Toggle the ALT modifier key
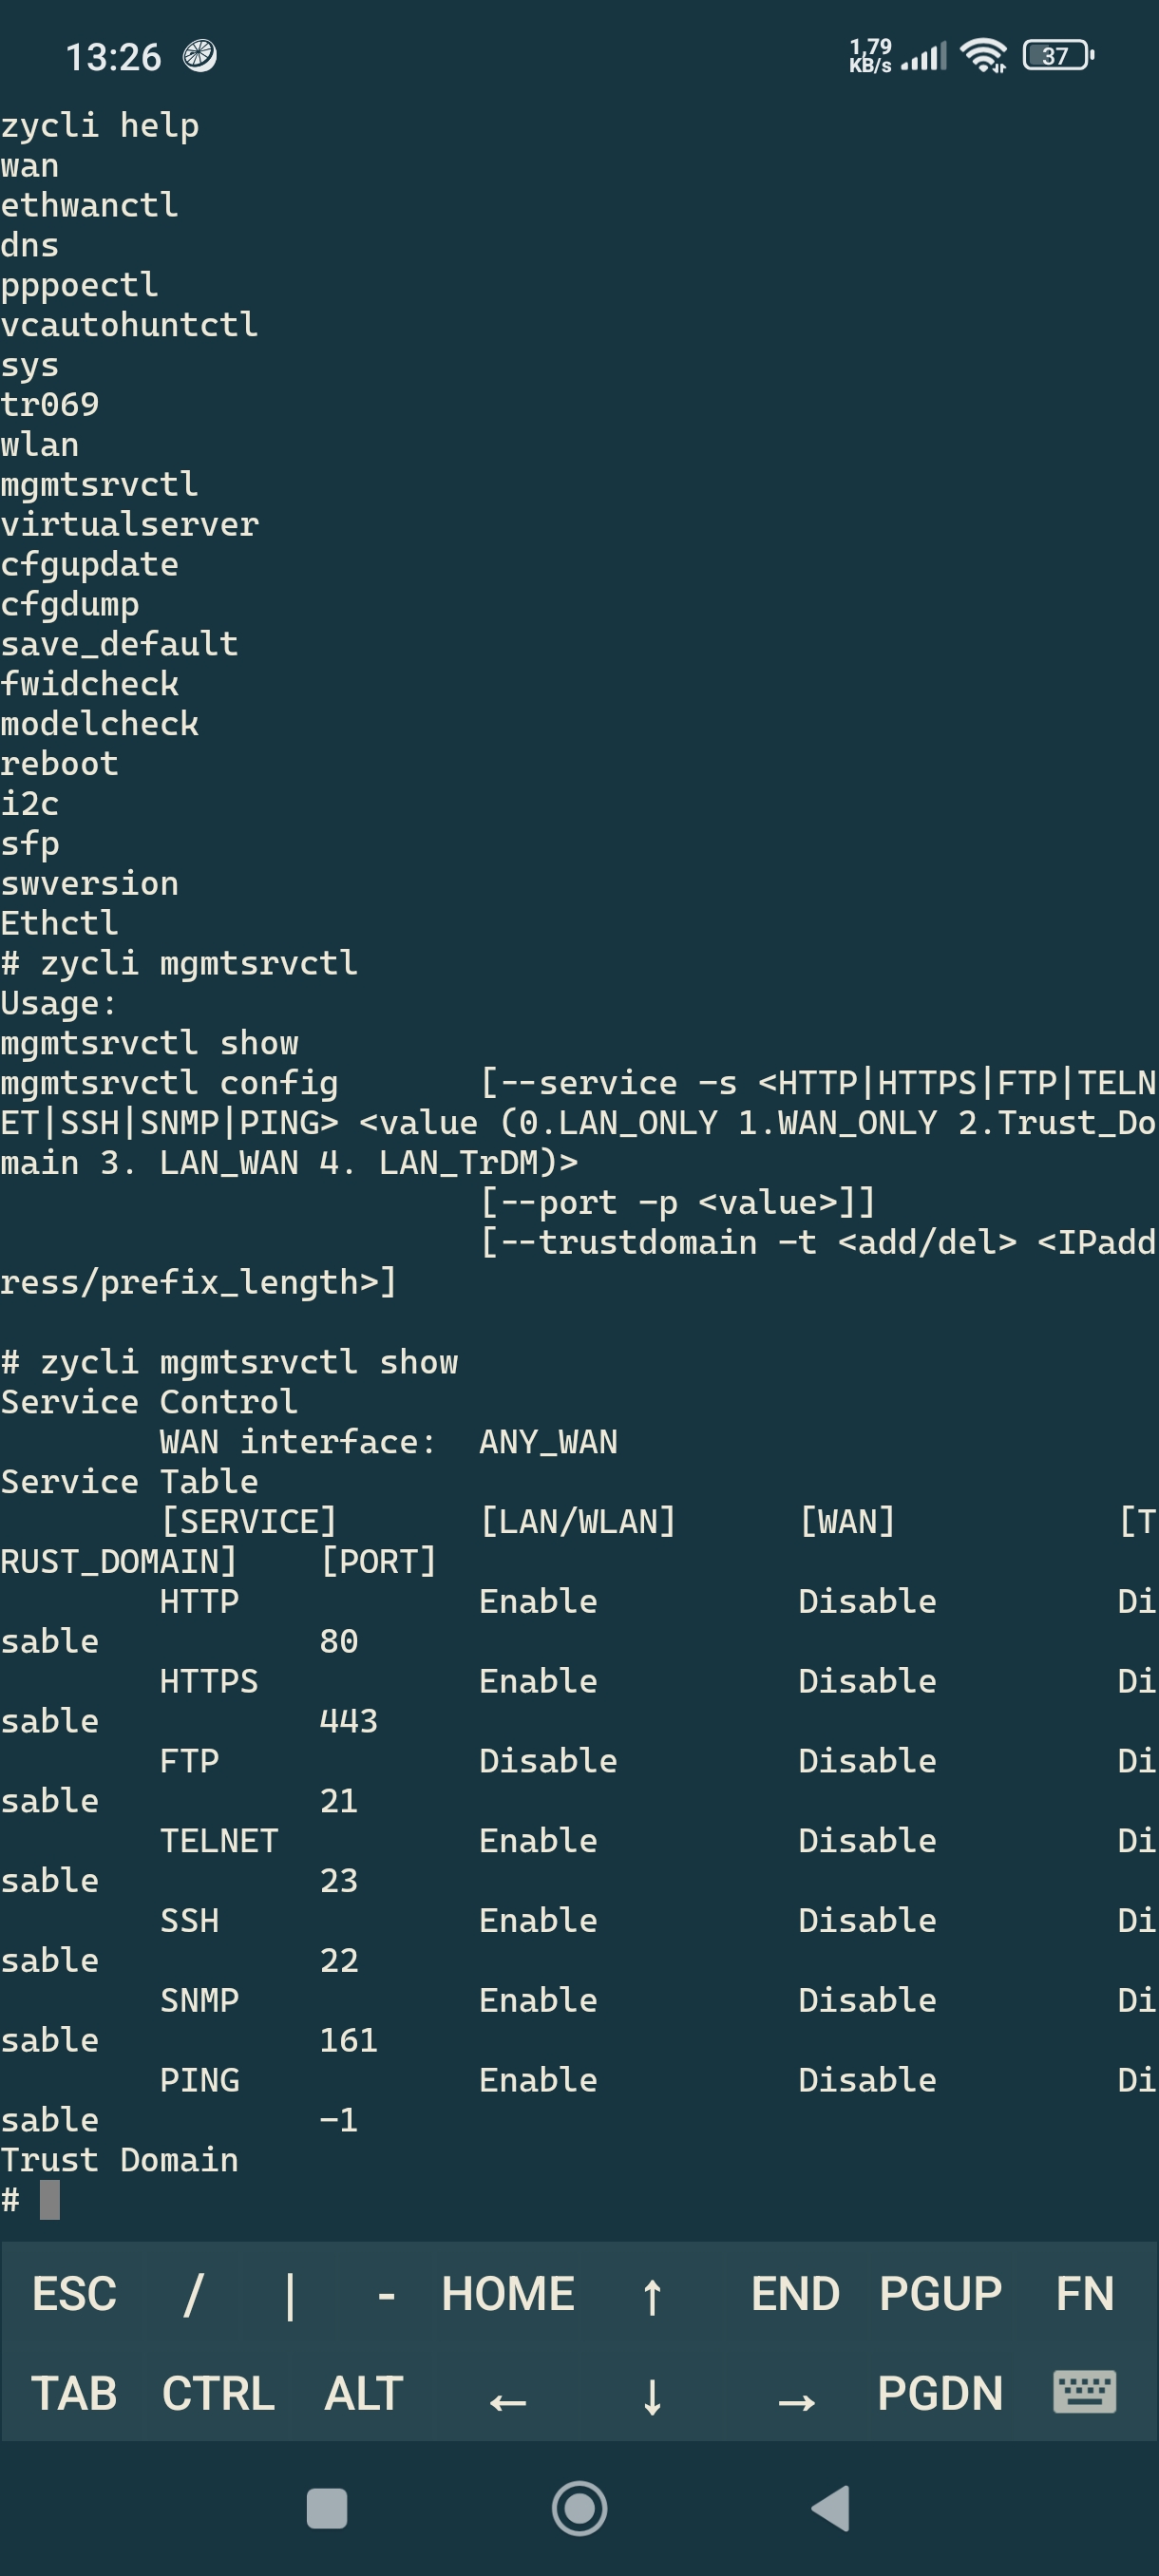 363,2394
